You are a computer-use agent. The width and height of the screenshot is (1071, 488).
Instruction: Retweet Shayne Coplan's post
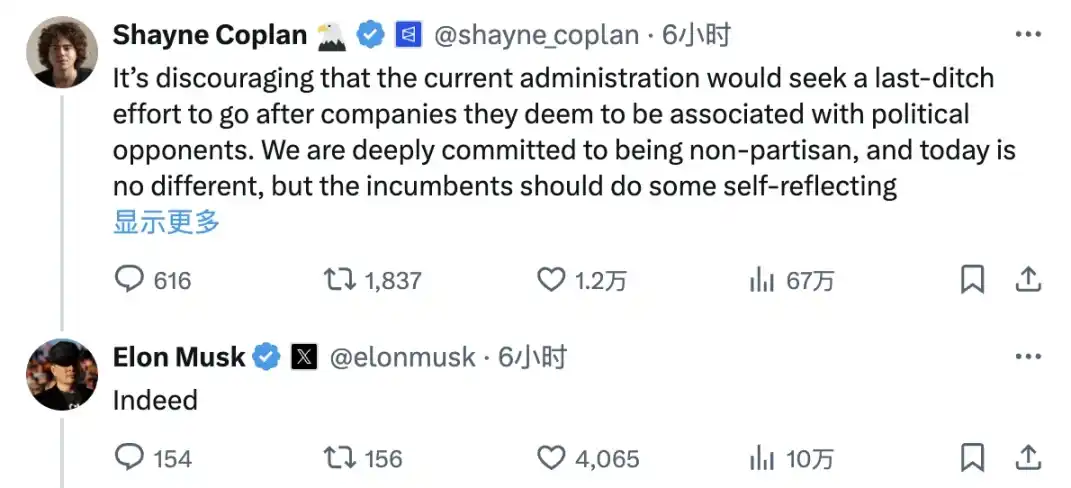click(338, 280)
